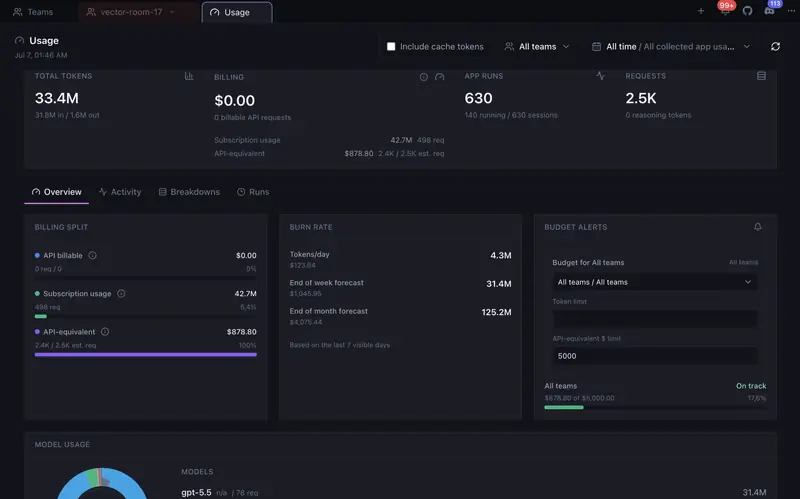The width and height of the screenshot is (800, 499).
Task: Click the $0.00 billing headline amount
Action: tap(234, 100)
